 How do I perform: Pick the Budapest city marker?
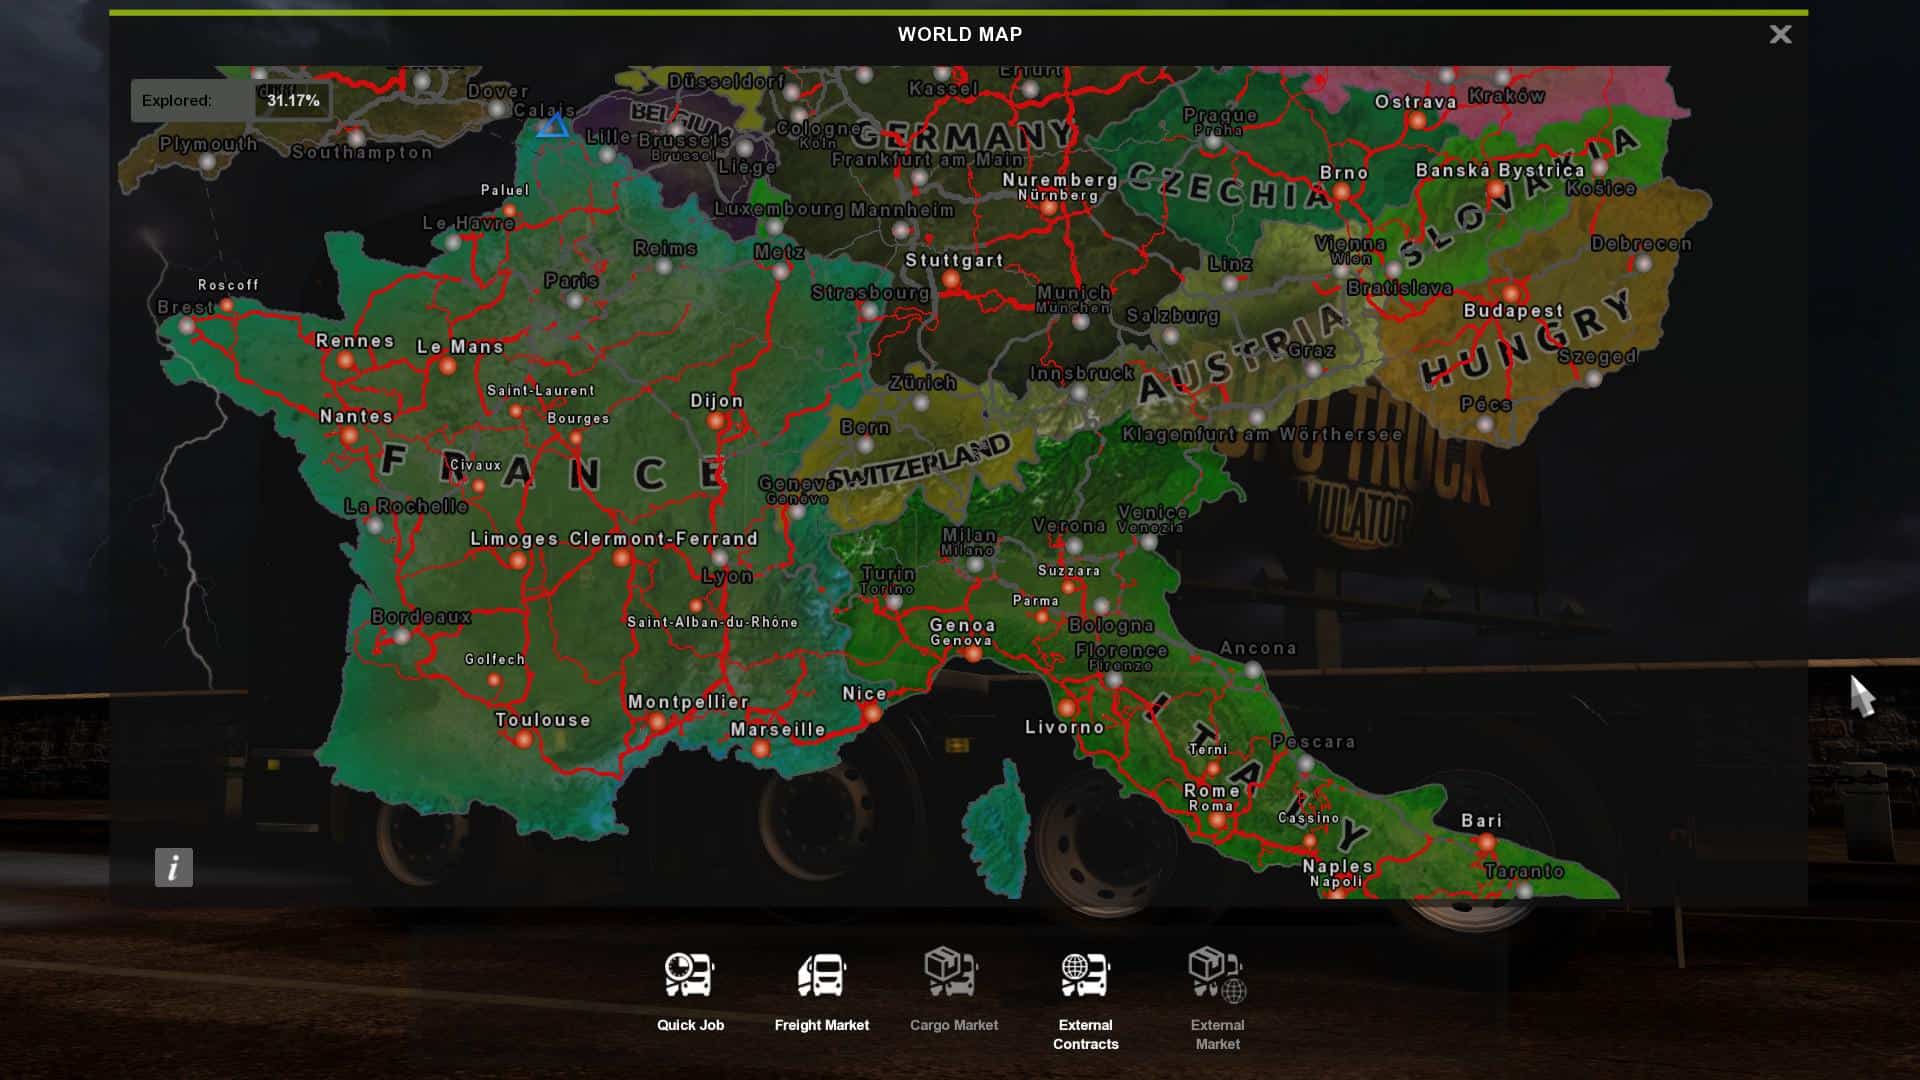point(1511,294)
